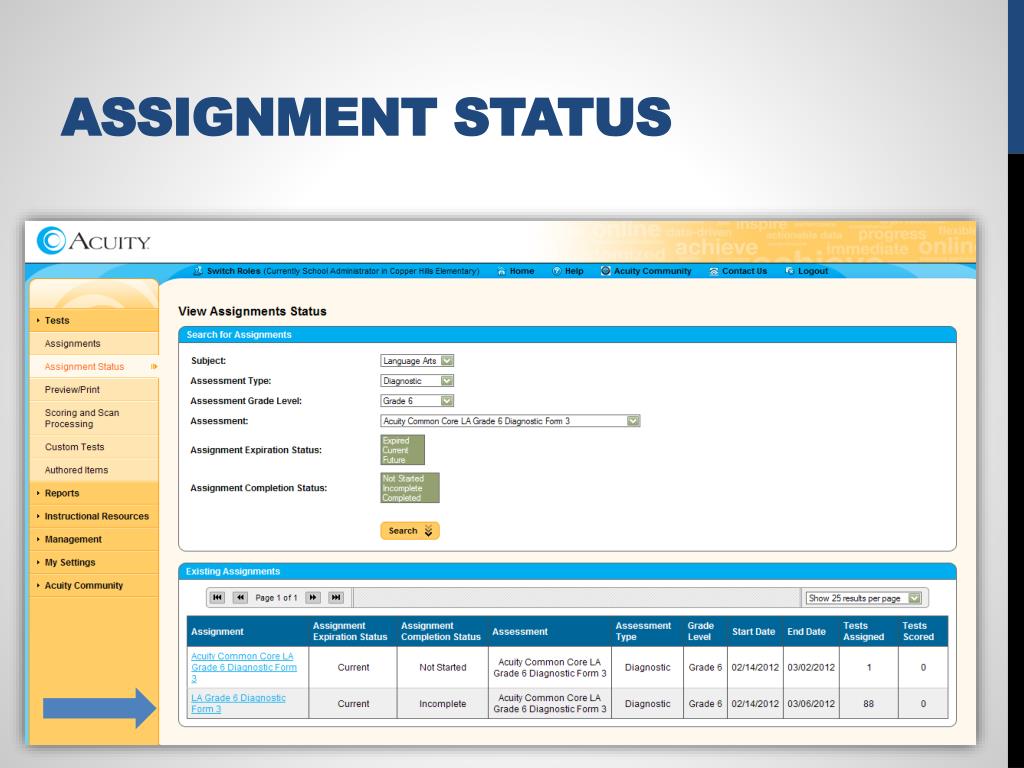Click the 03/06/2012 end date cell
Image resolution: width=1024 pixels, height=768 pixels.
pos(811,703)
